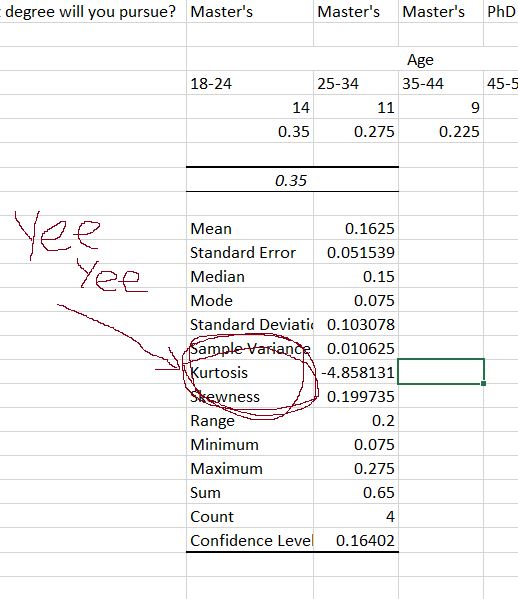518x599 pixels.
Task: Select the value 0.103078
Action: pyautogui.click(x=356, y=324)
